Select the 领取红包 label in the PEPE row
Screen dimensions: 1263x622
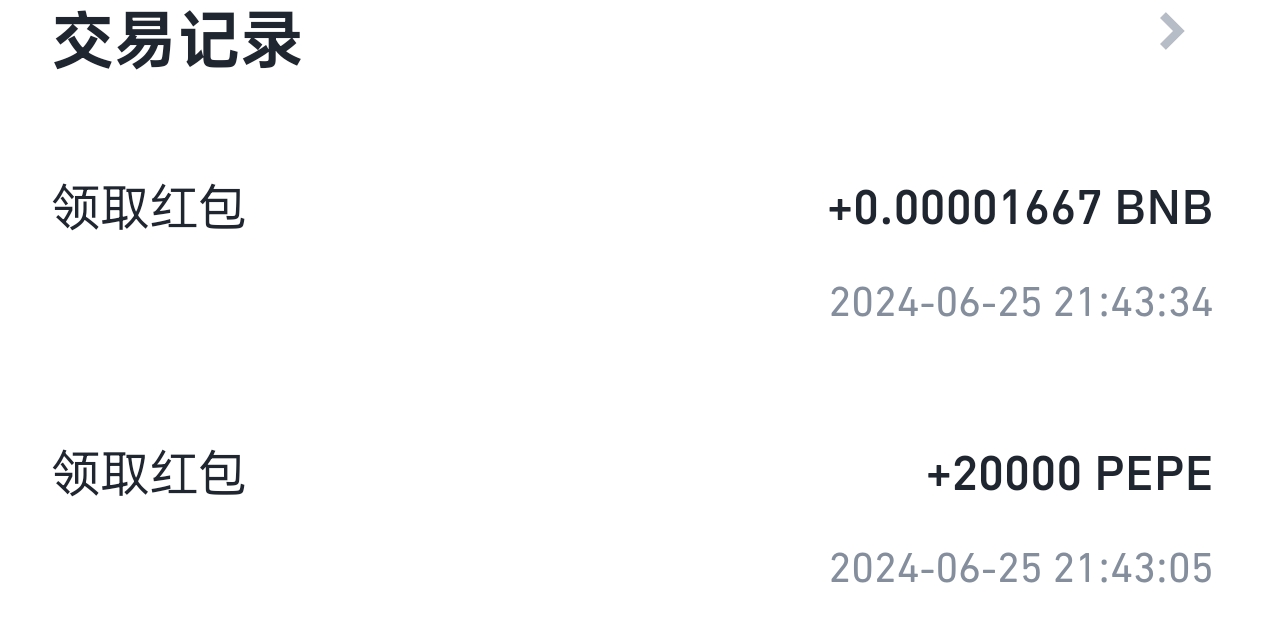[x=148, y=473]
